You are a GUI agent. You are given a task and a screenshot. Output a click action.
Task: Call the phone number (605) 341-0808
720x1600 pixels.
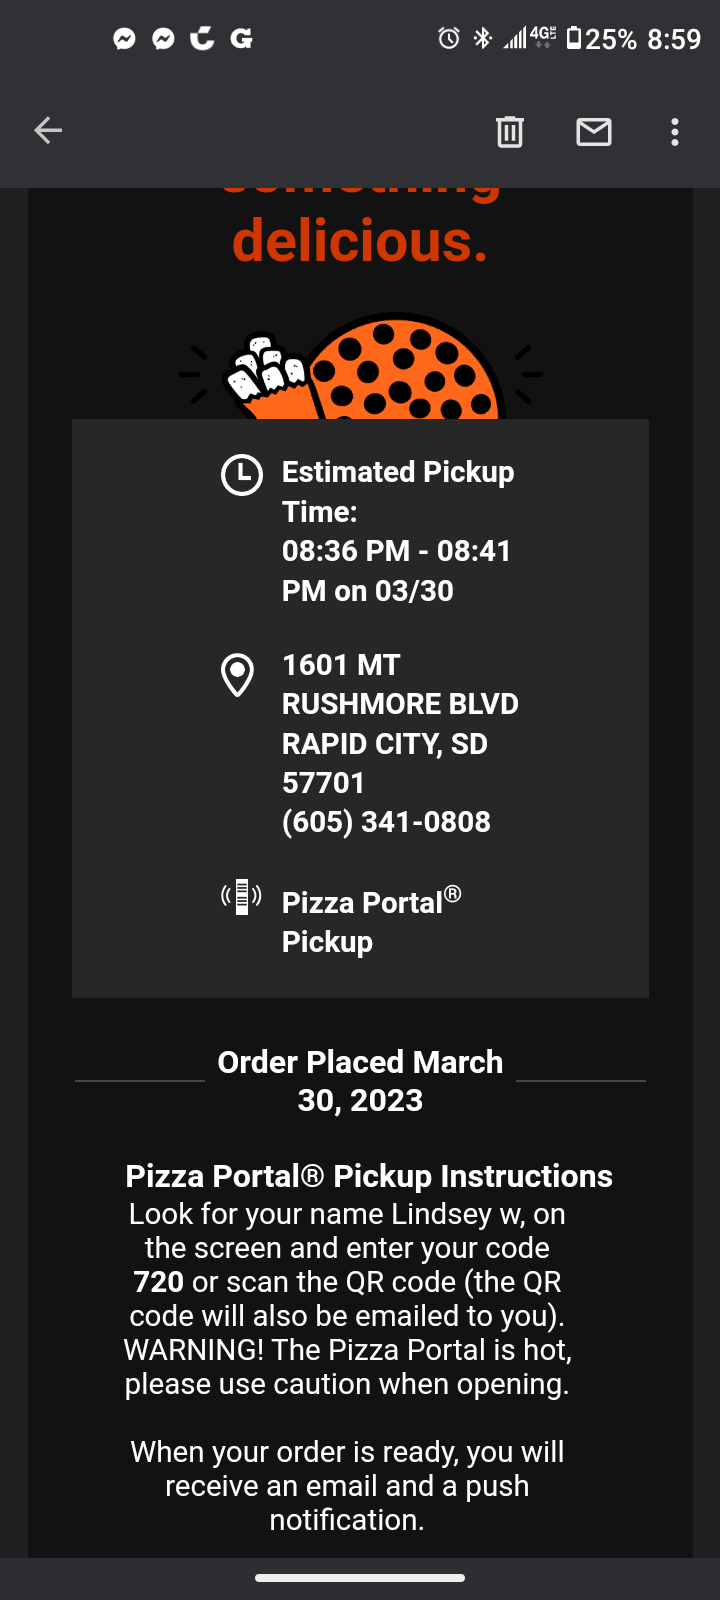point(386,822)
